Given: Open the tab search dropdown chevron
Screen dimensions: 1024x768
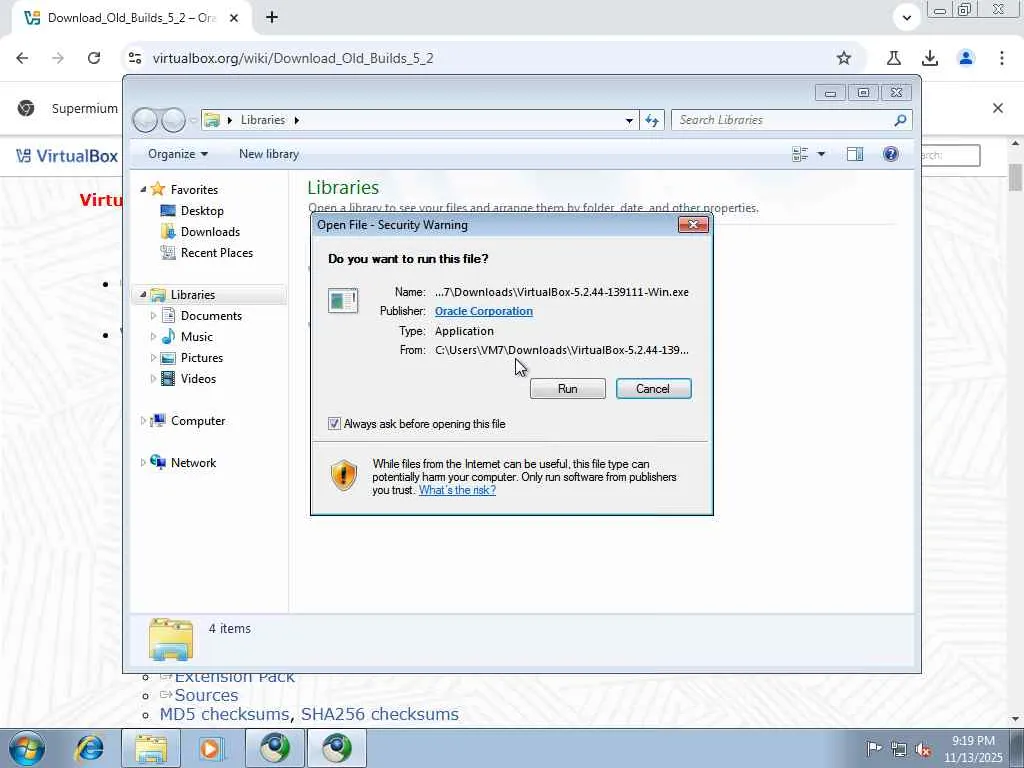Looking at the screenshot, I should click(906, 18).
